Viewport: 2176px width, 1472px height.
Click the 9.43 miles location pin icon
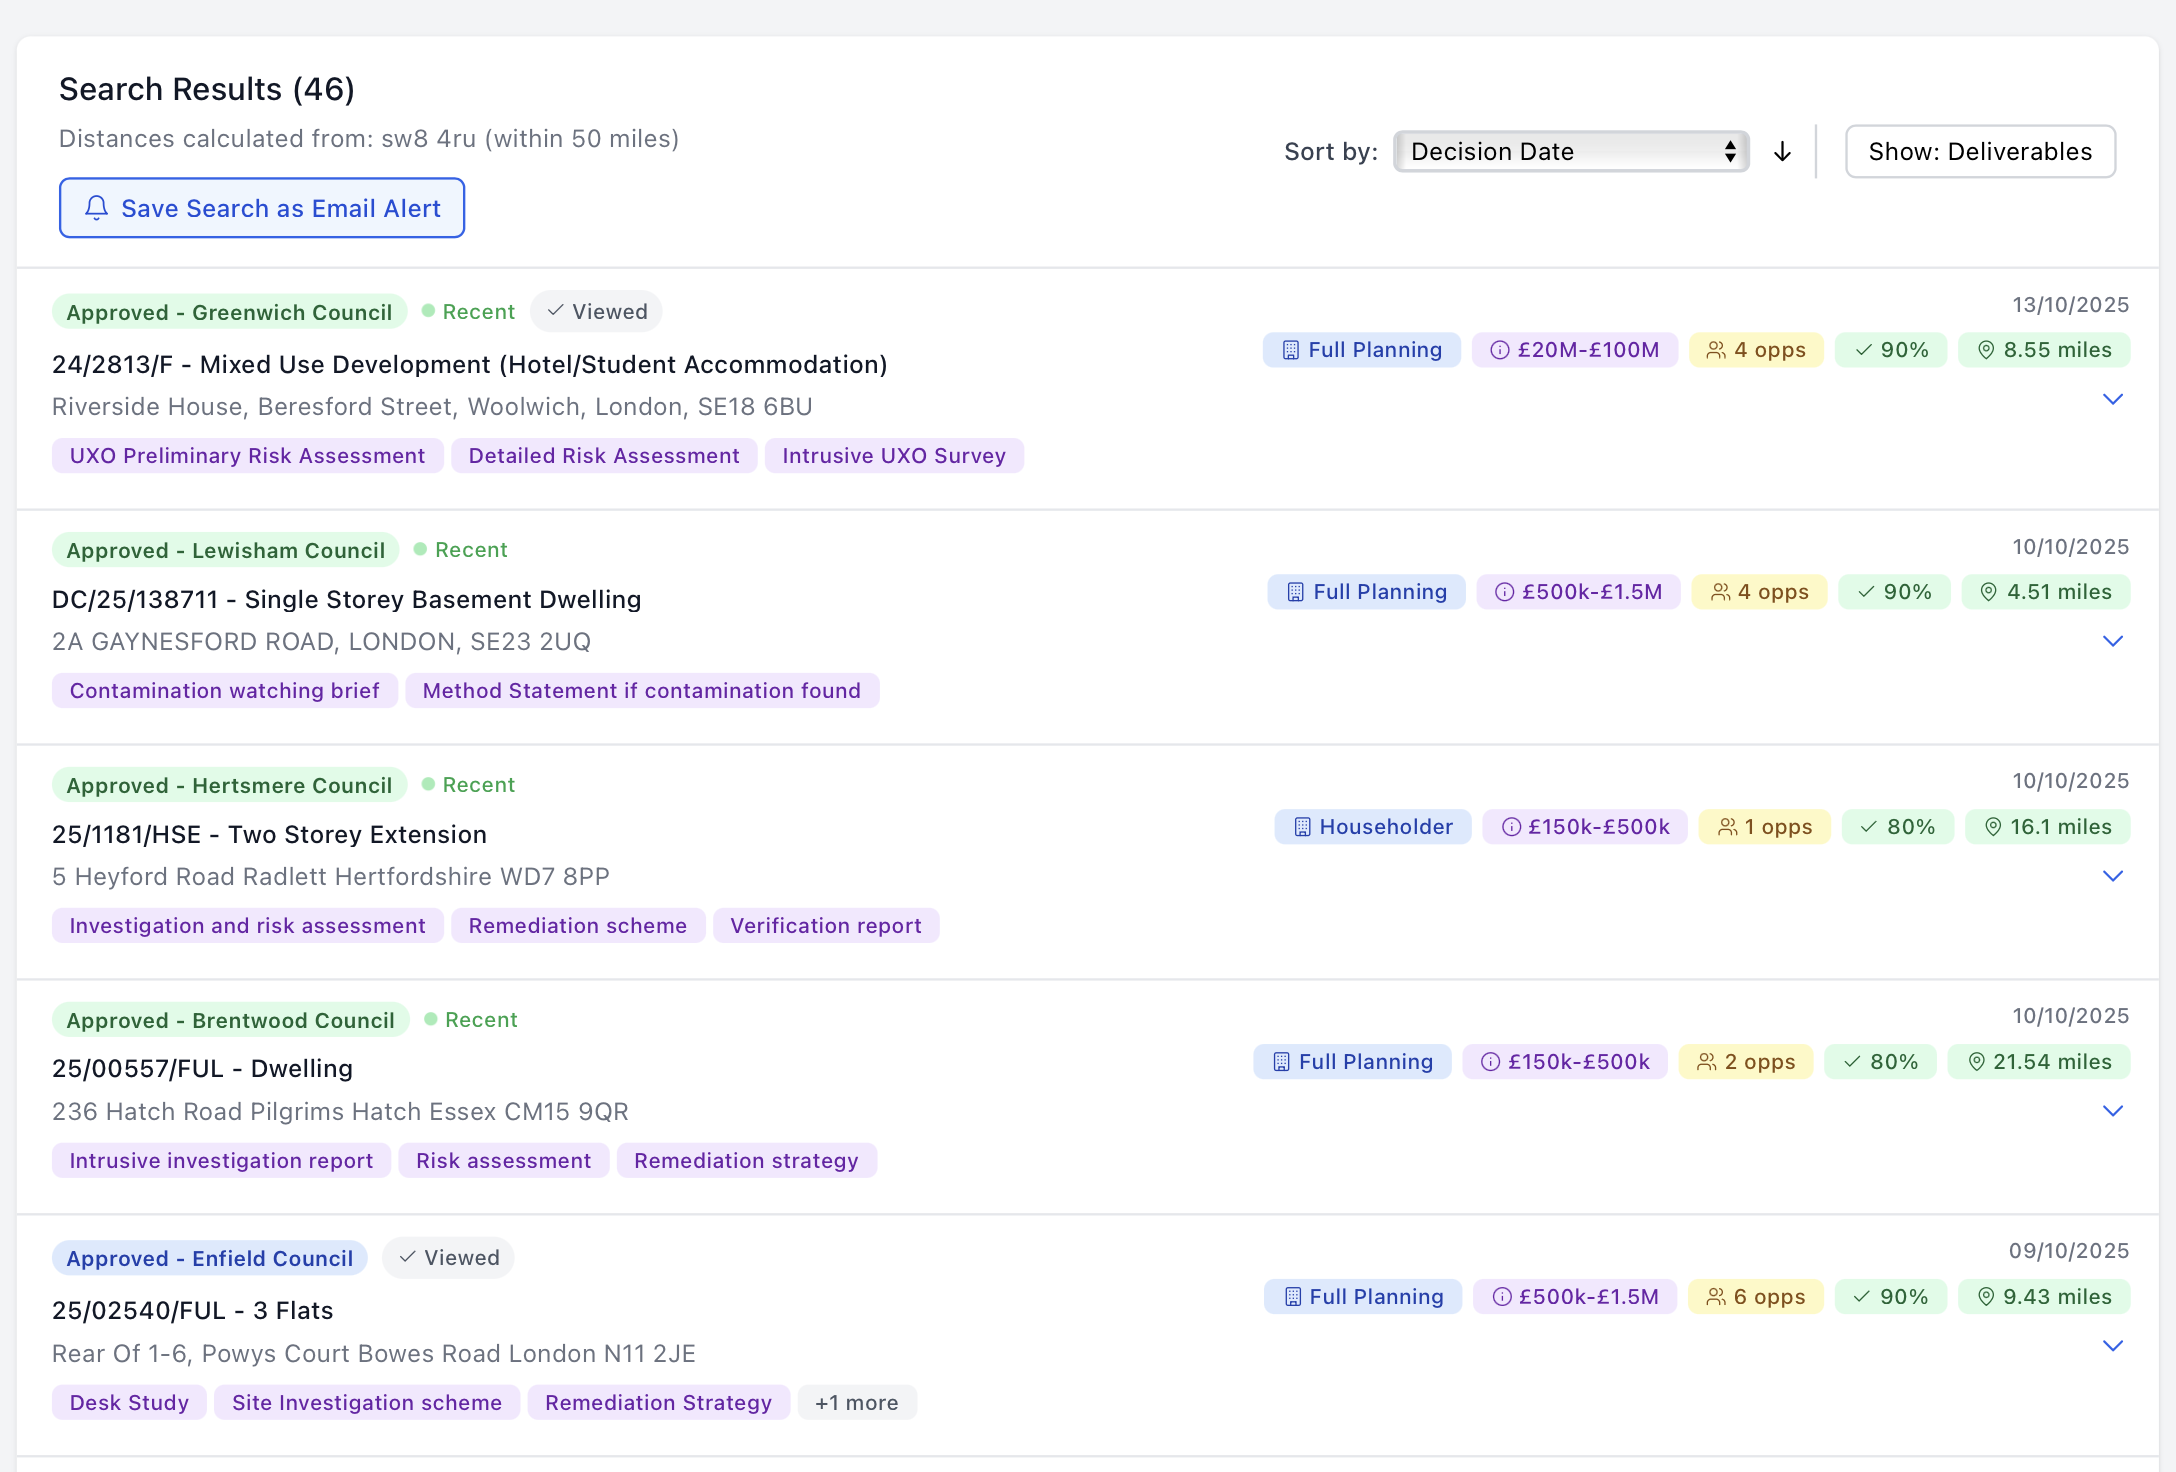point(1986,1297)
